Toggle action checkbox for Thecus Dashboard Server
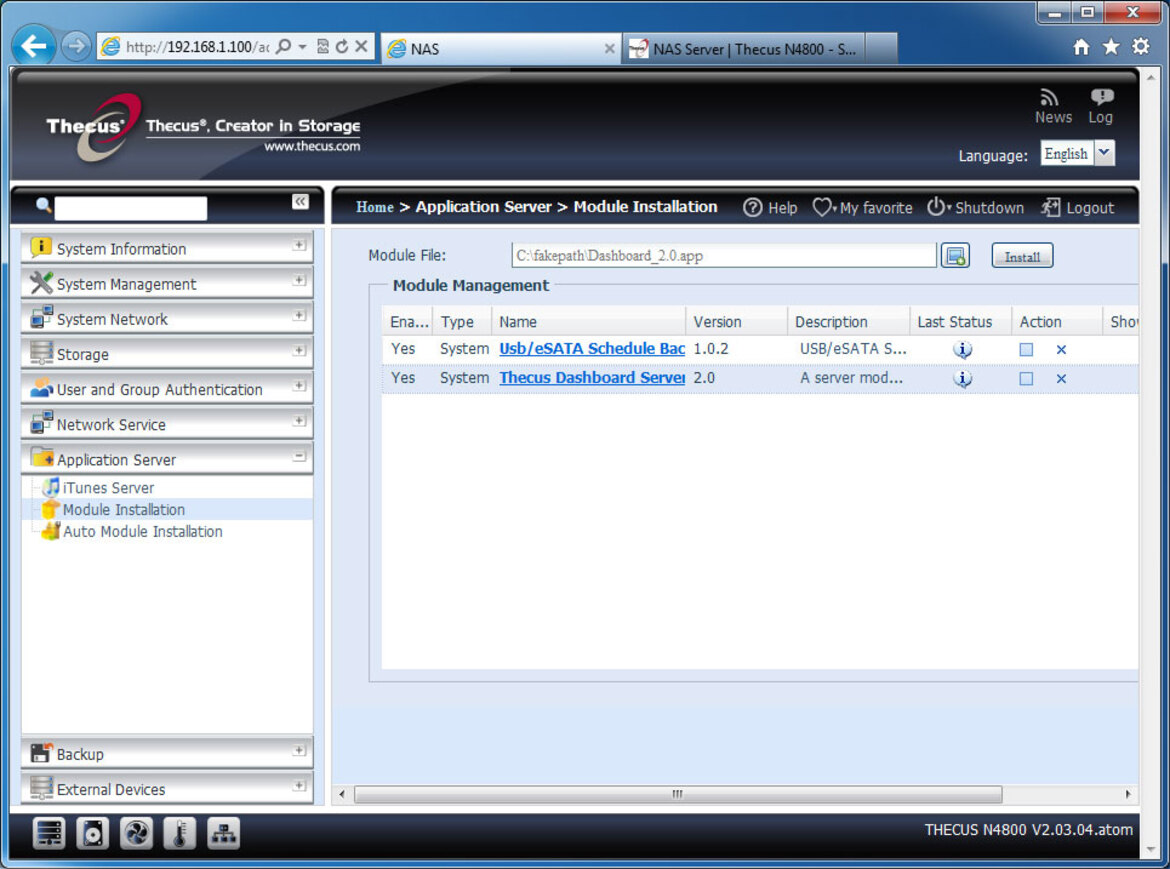1170x869 pixels. [x=1027, y=378]
